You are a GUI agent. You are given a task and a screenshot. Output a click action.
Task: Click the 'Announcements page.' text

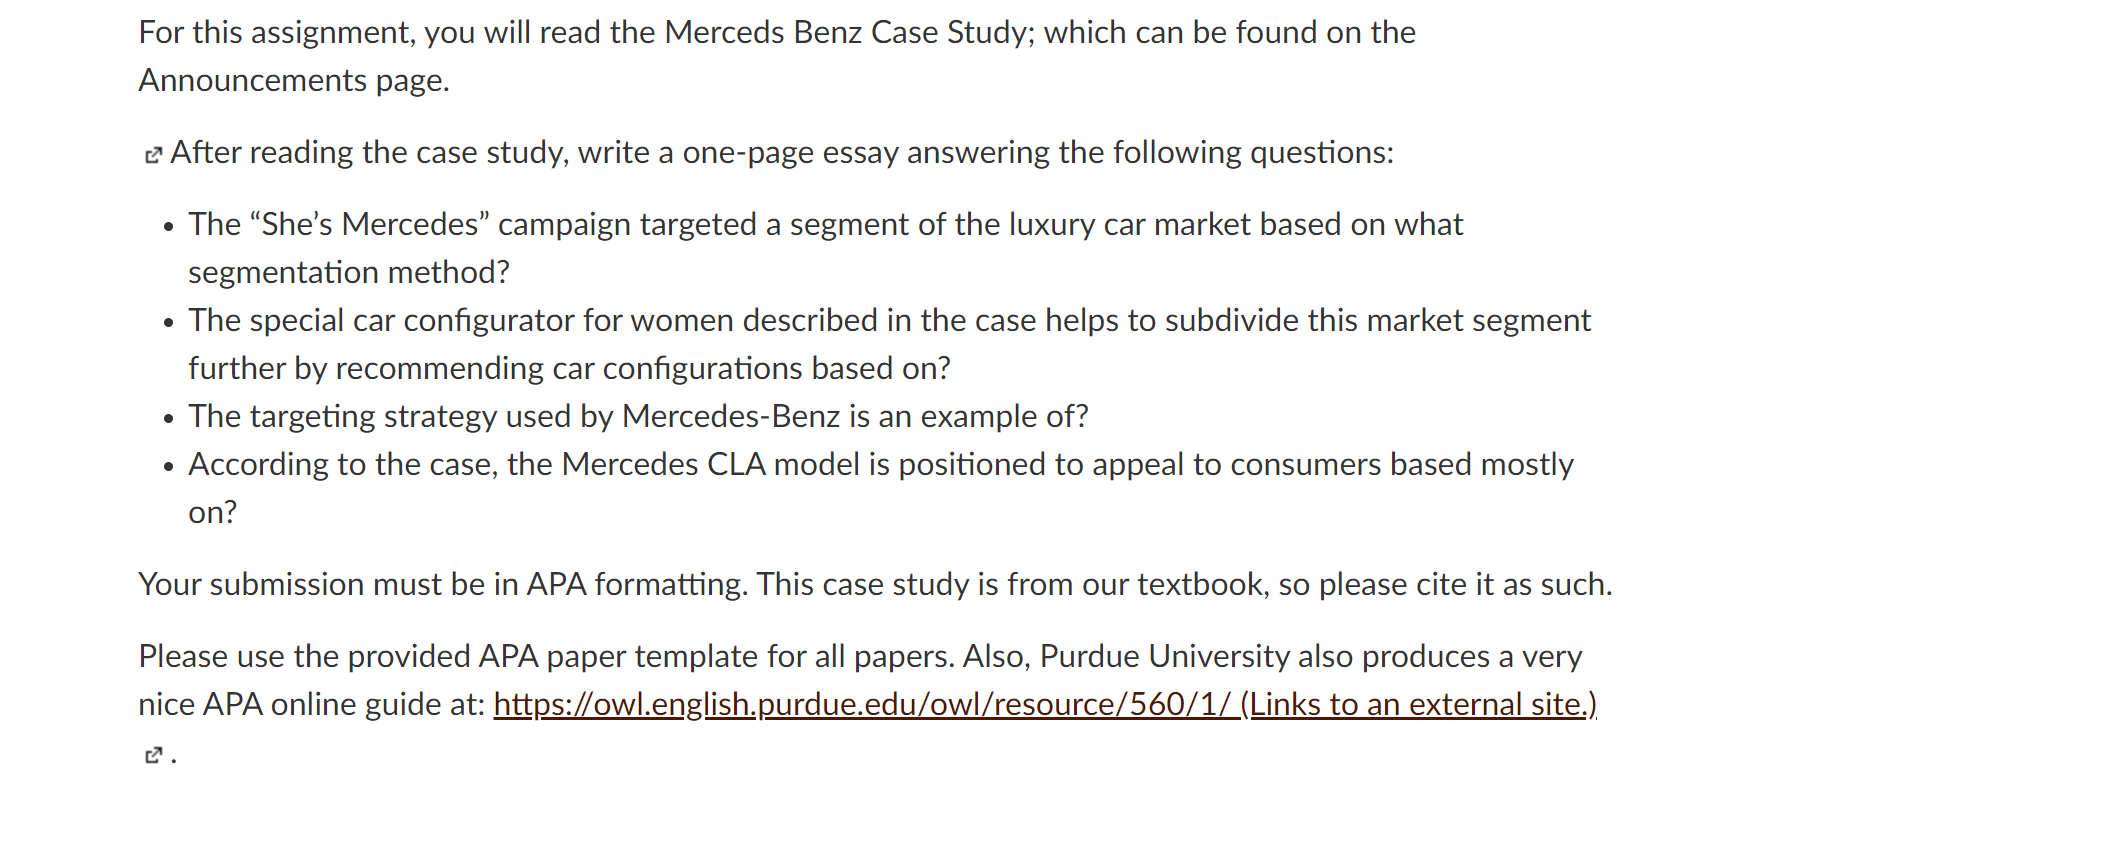click(294, 80)
